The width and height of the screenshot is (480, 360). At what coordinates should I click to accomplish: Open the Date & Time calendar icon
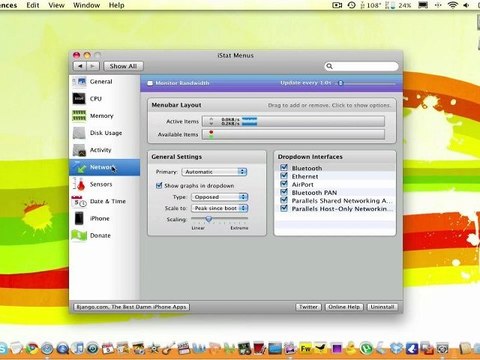tap(79, 201)
